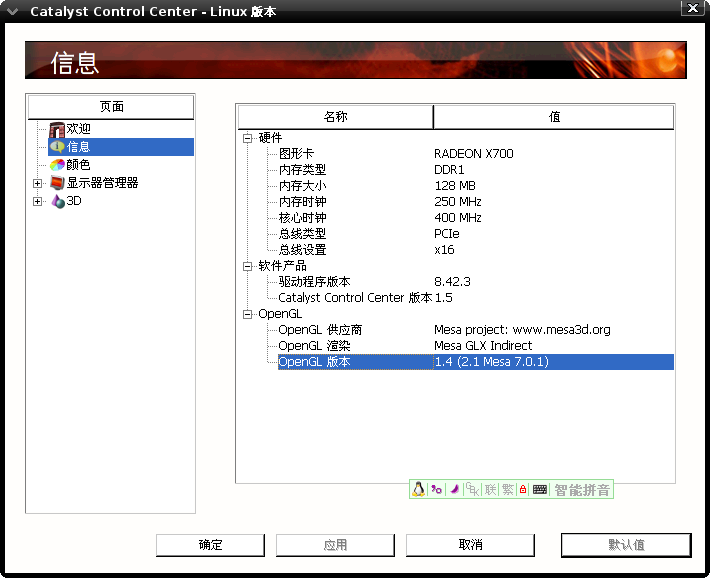Click the 3D shapes icon
Image resolution: width=710 pixels, height=578 pixels.
click(57, 201)
